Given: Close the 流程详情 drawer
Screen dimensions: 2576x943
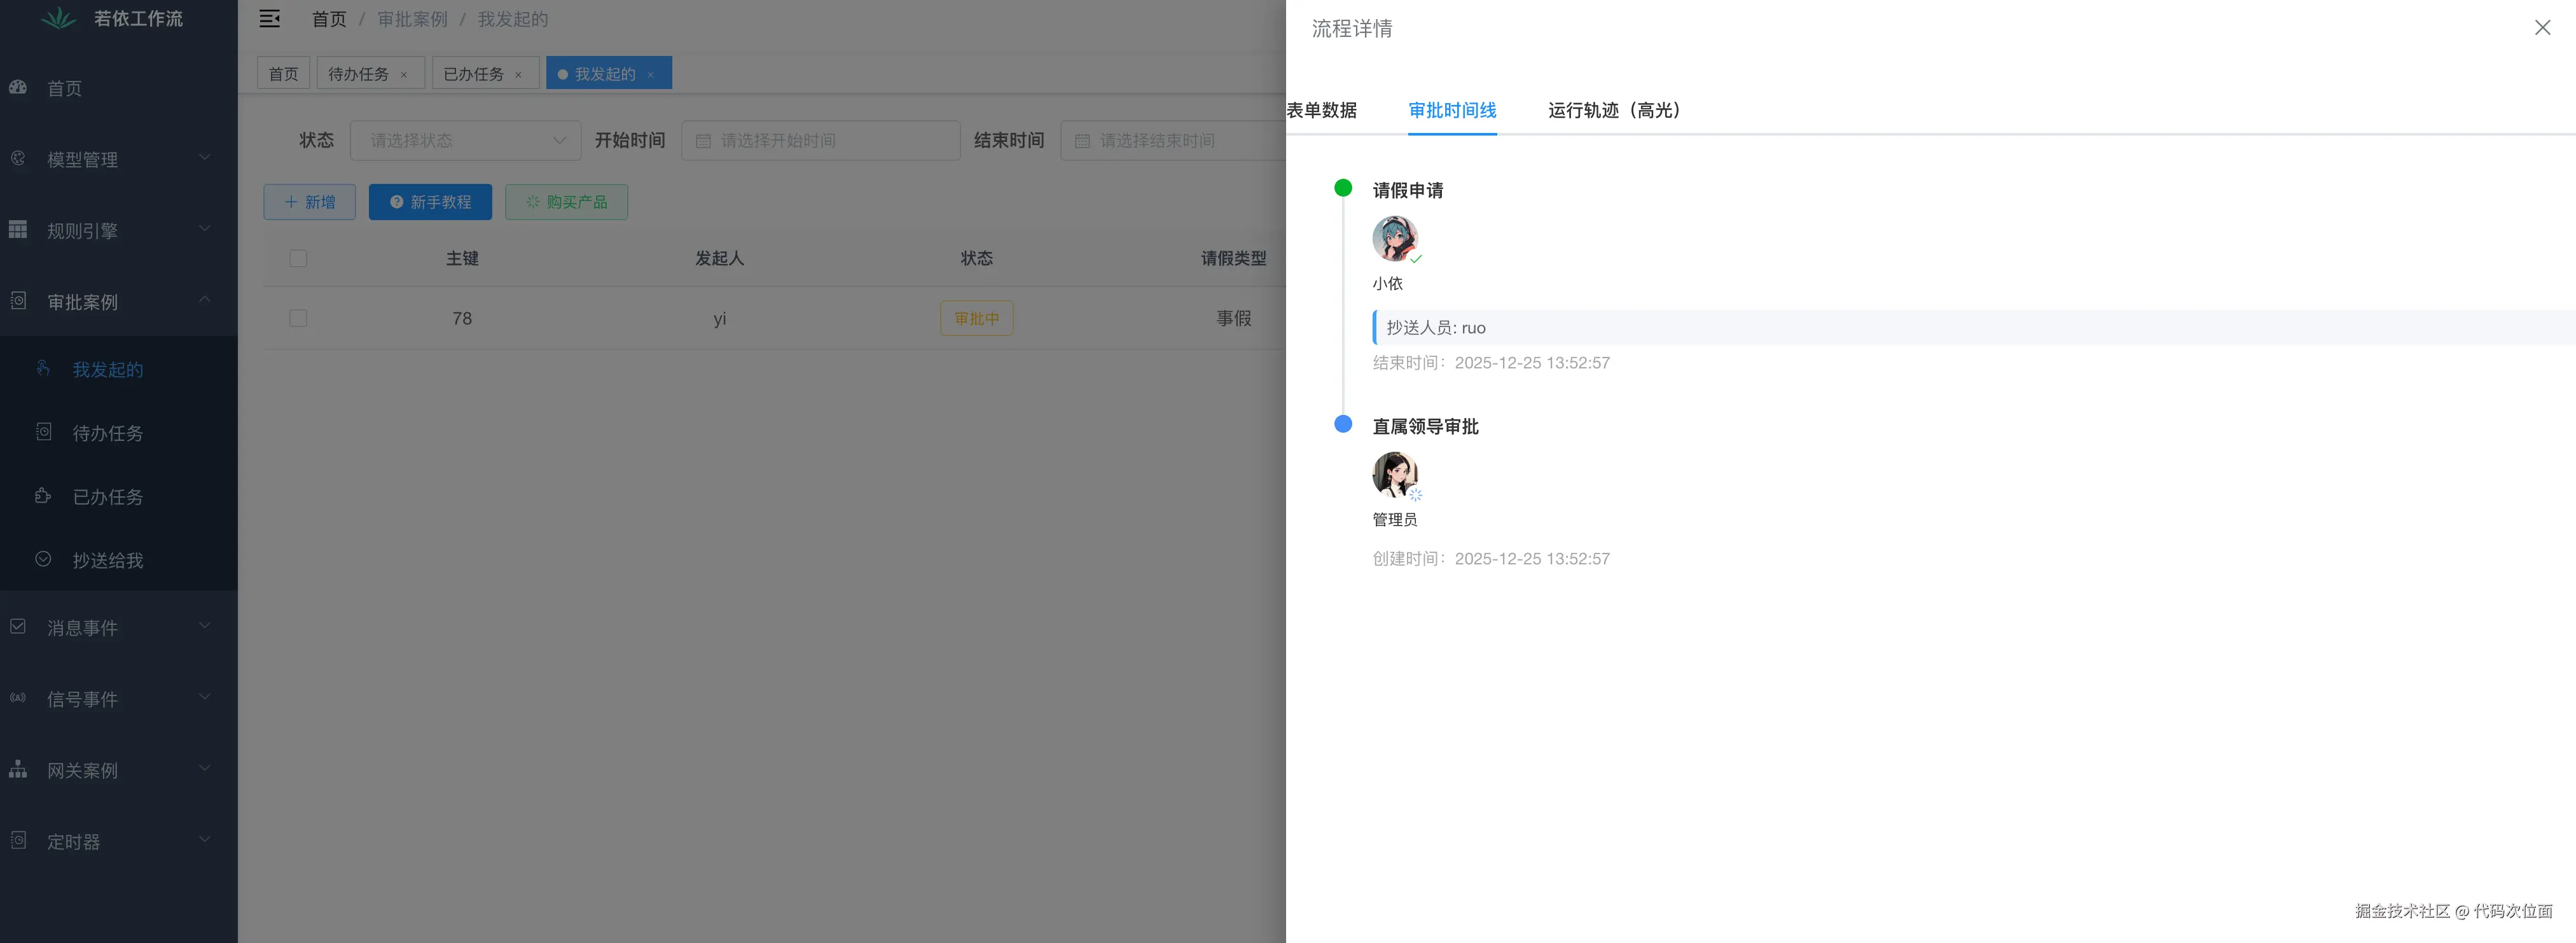Looking at the screenshot, I should click(x=2542, y=28).
